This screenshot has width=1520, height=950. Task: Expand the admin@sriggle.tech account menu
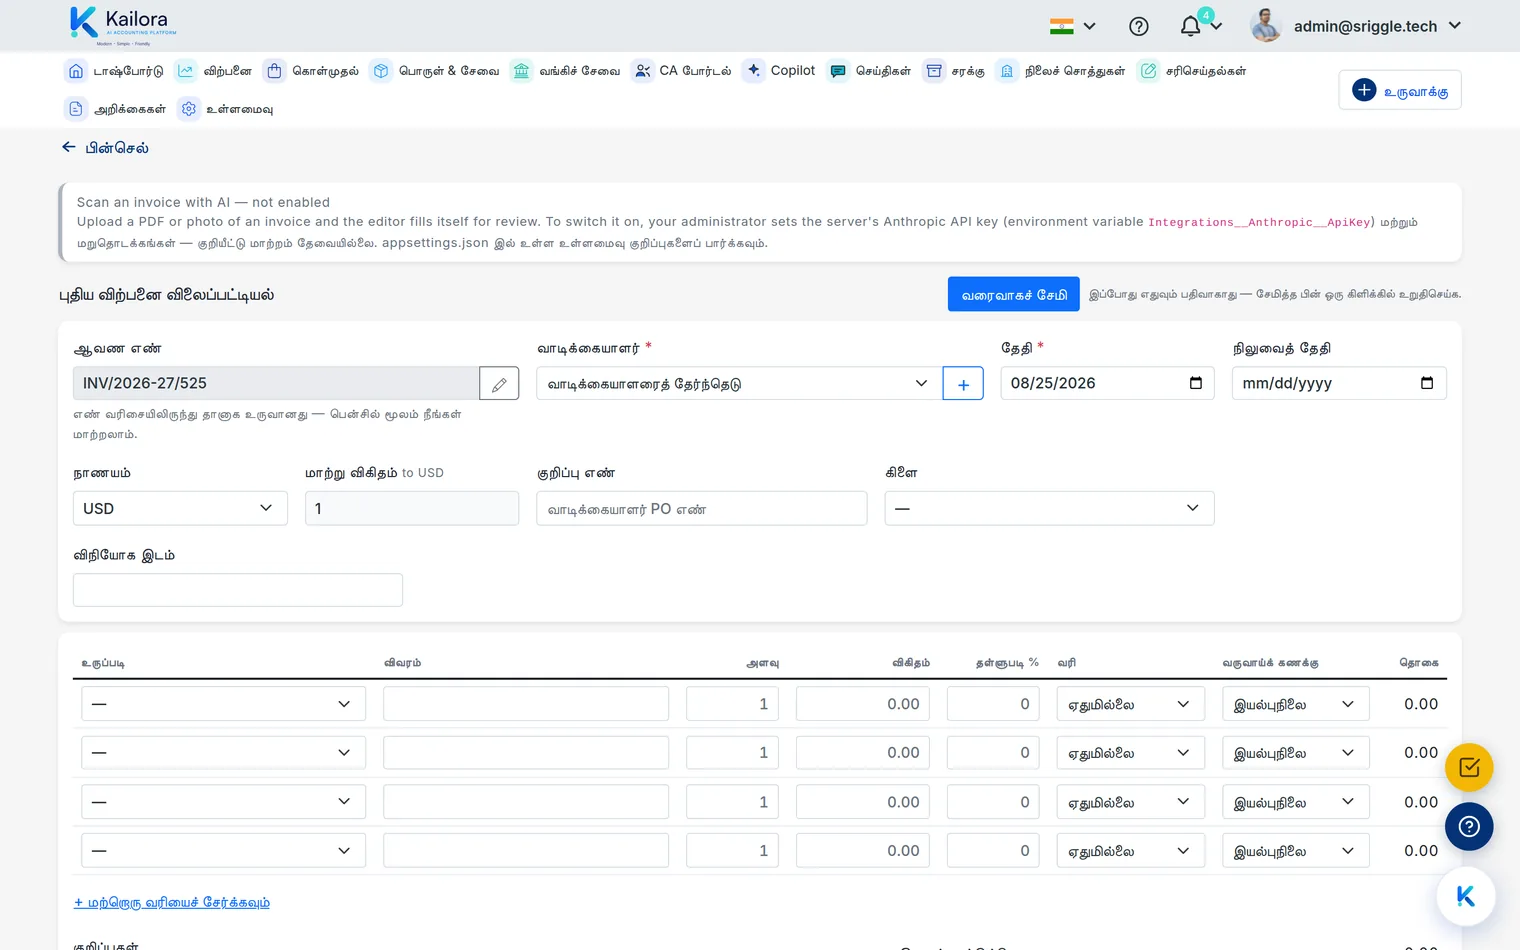point(1377,26)
